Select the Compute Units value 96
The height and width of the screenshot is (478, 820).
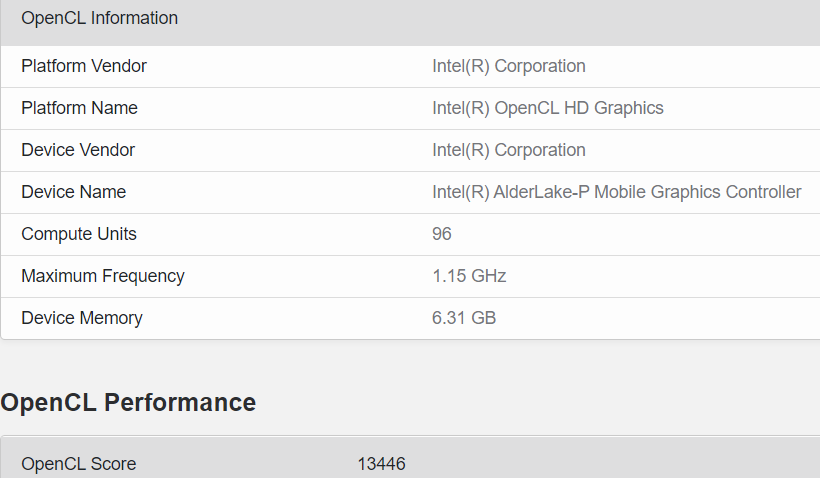[442, 234]
